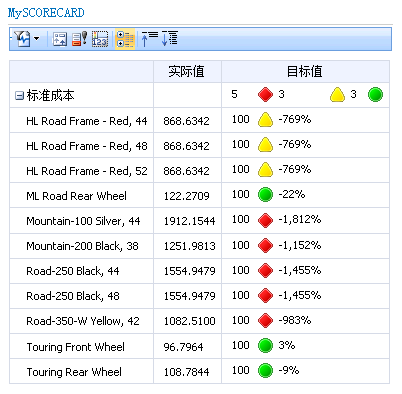Click red diamond indicator in 标准成本 row
This screenshot has width=402, height=394.
click(265, 95)
